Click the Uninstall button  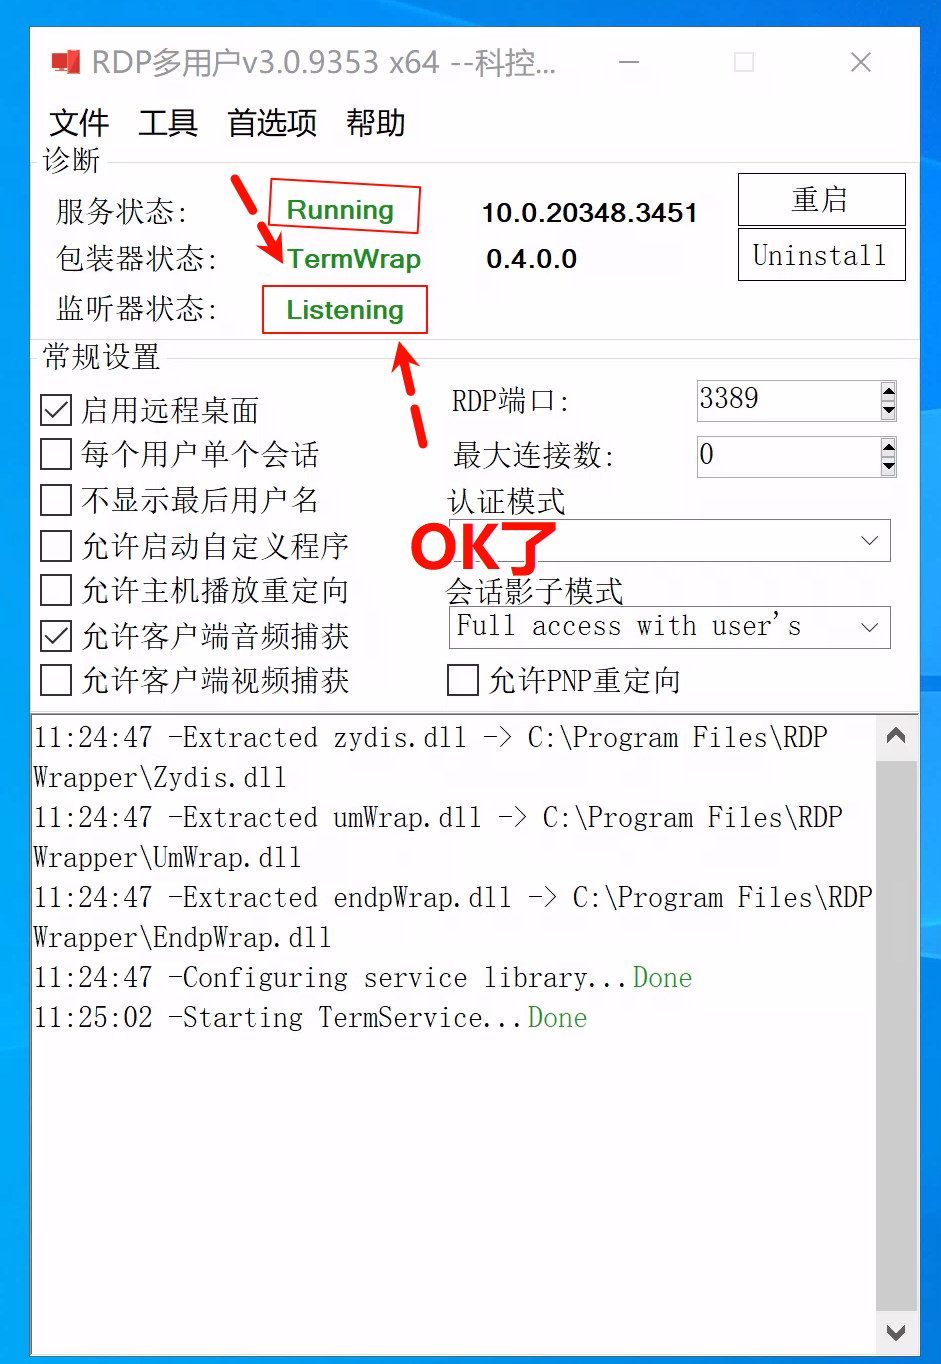pyautogui.click(x=822, y=255)
